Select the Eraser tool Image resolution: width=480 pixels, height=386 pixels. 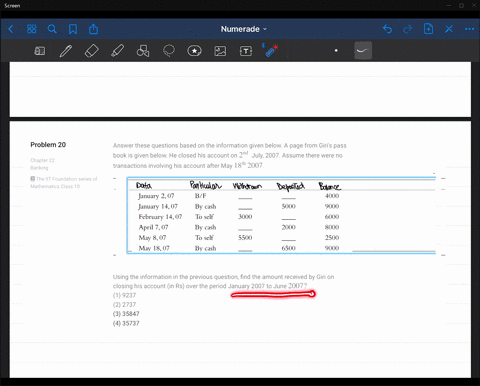(x=92, y=51)
